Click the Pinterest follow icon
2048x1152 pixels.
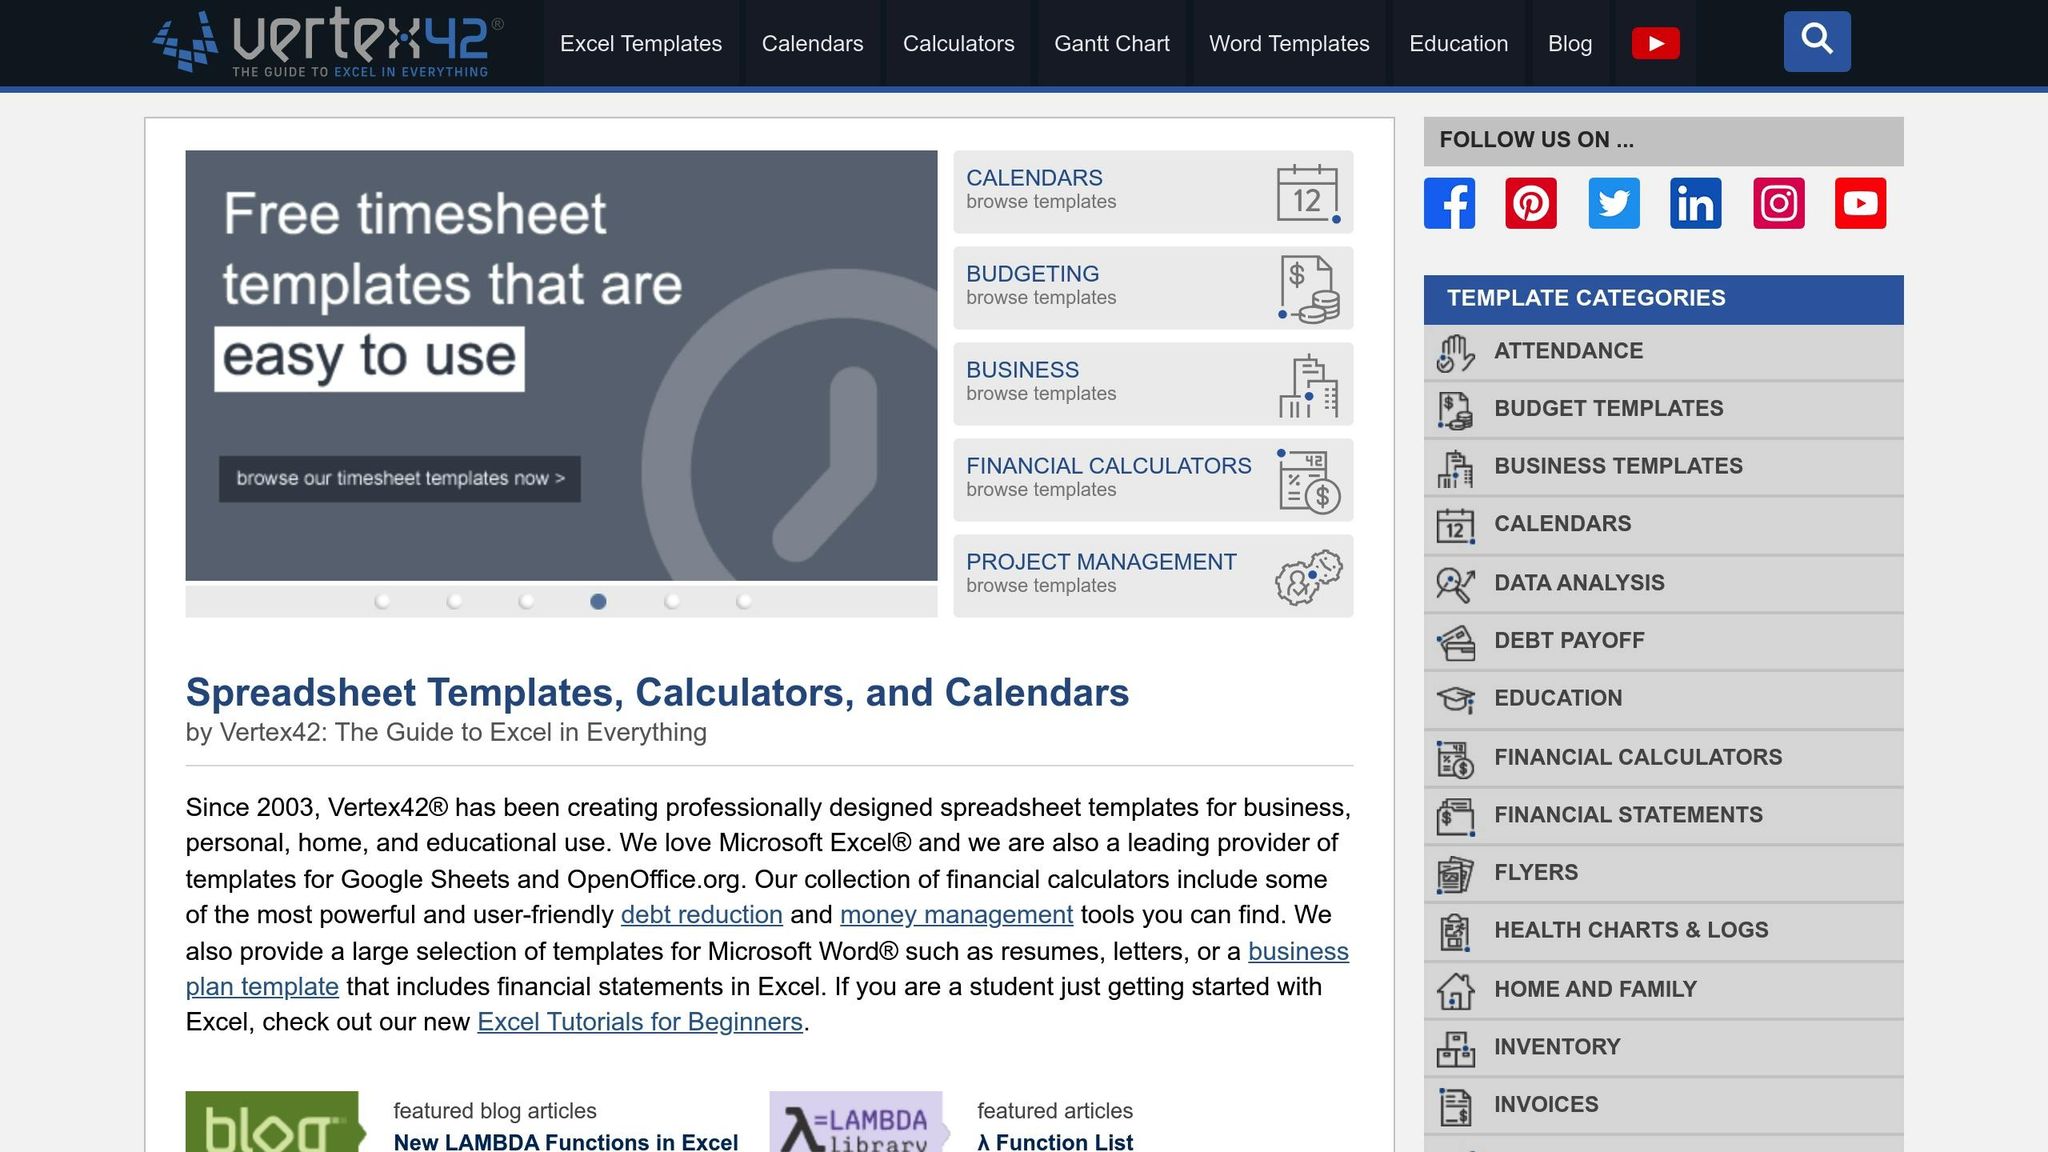(1531, 203)
